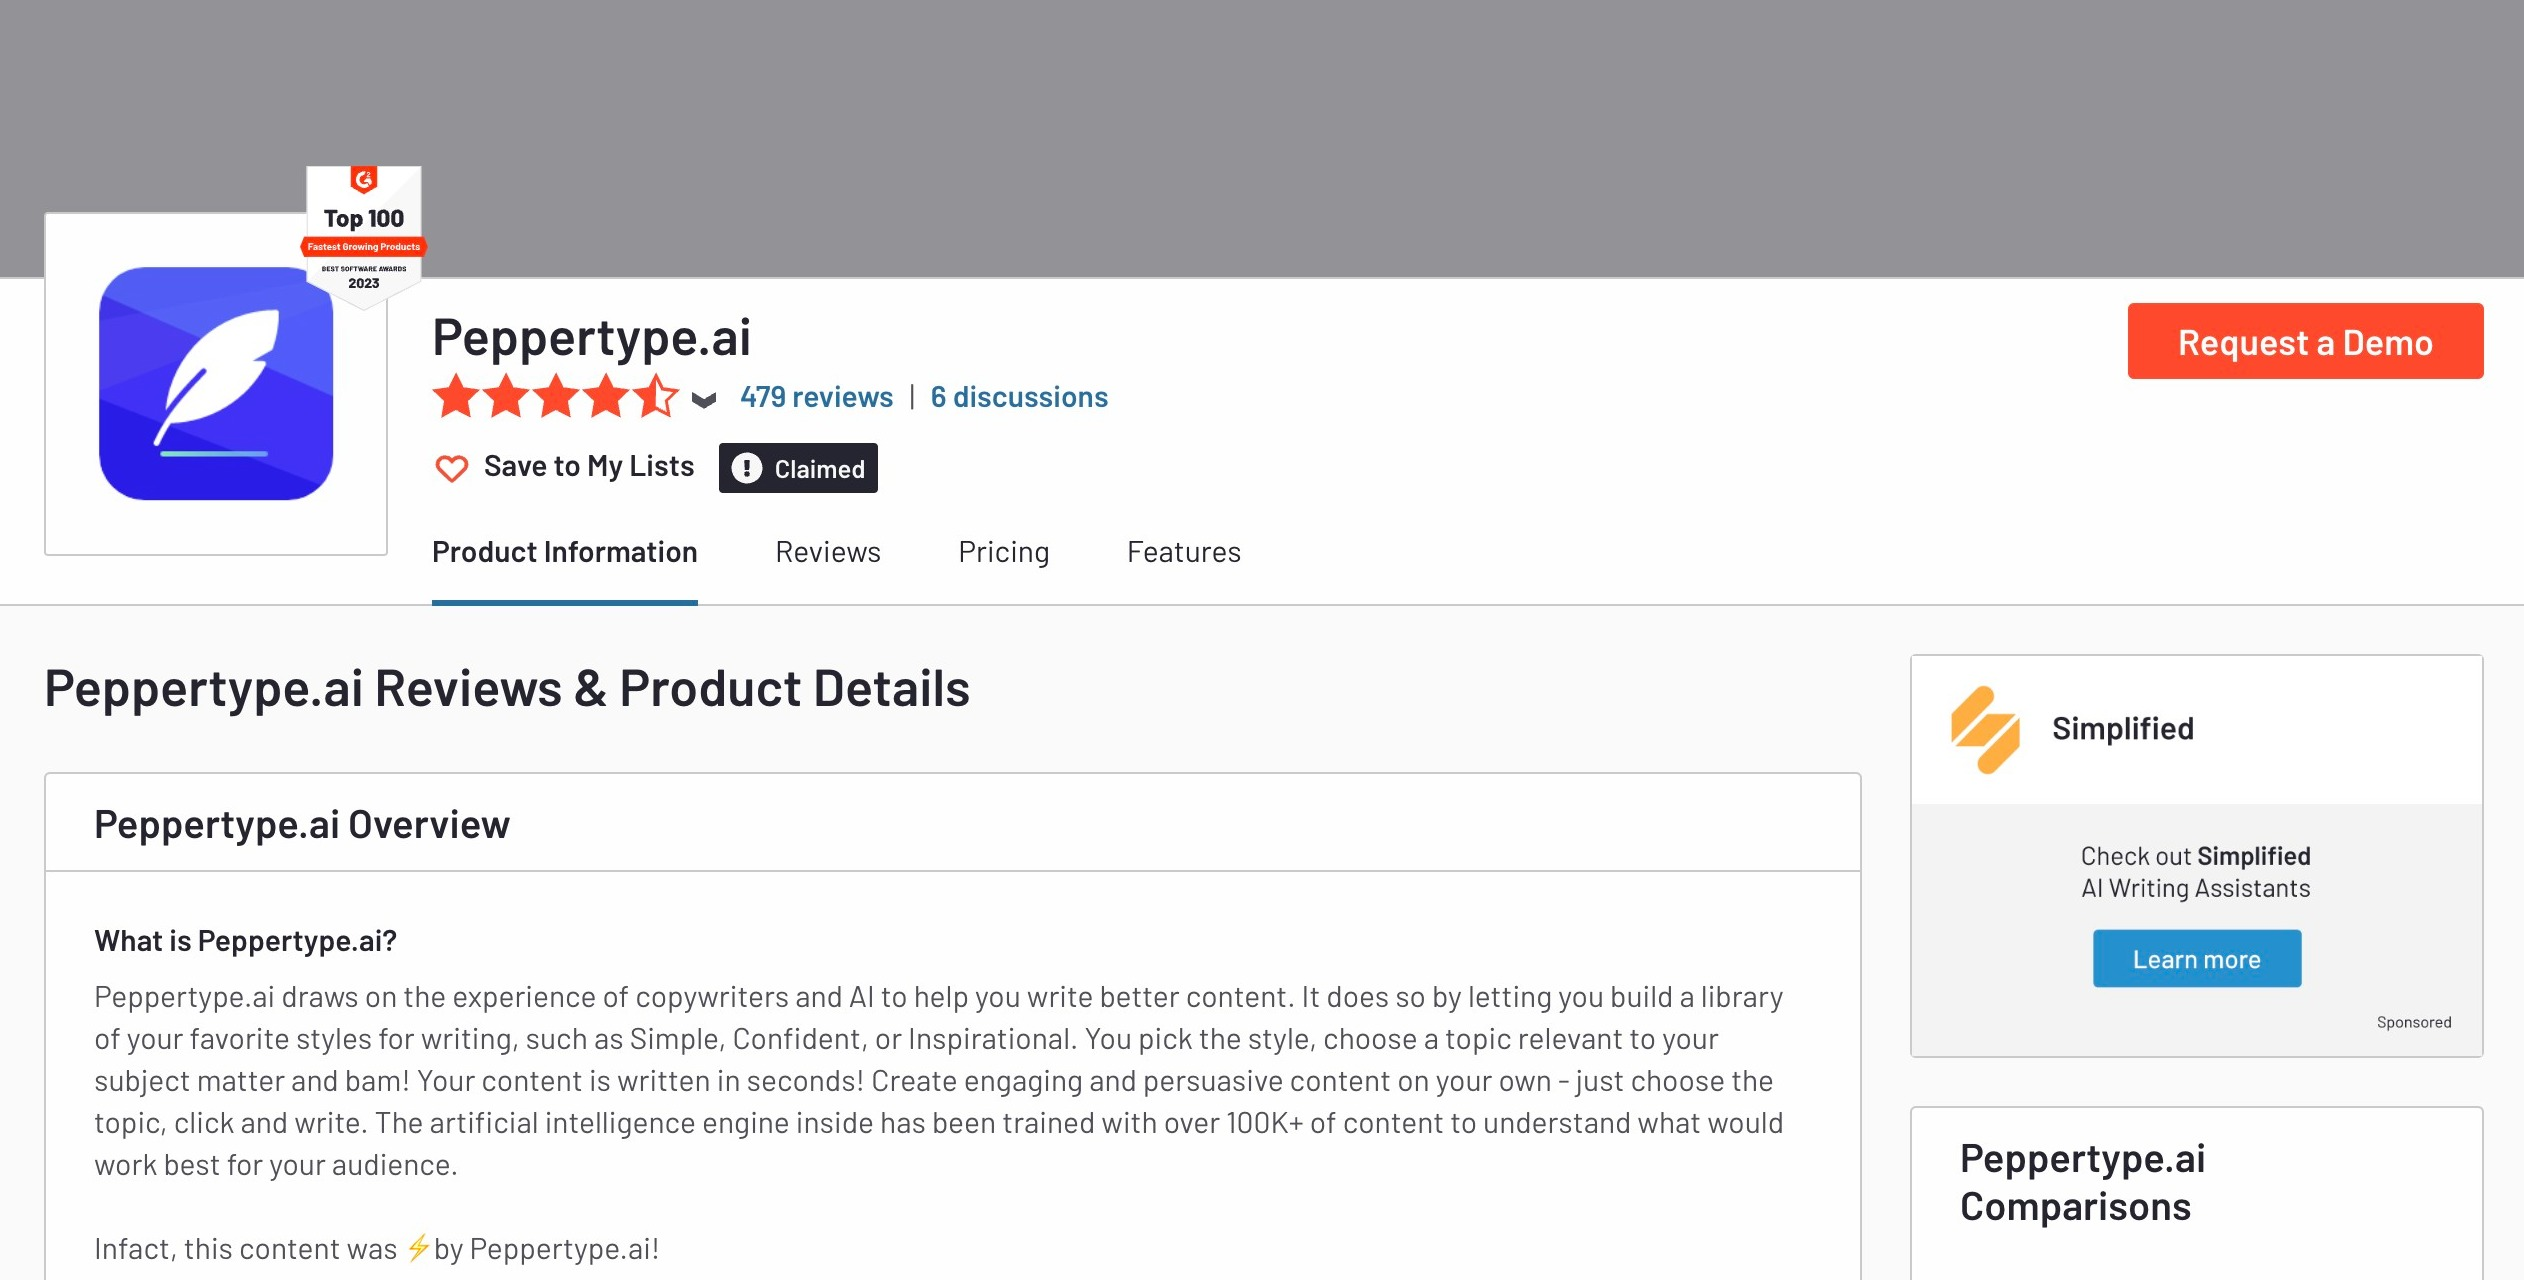The image size is (2524, 1280).
Task: Open the Pricing tab
Action: pyautogui.click(x=1003, y=552)
